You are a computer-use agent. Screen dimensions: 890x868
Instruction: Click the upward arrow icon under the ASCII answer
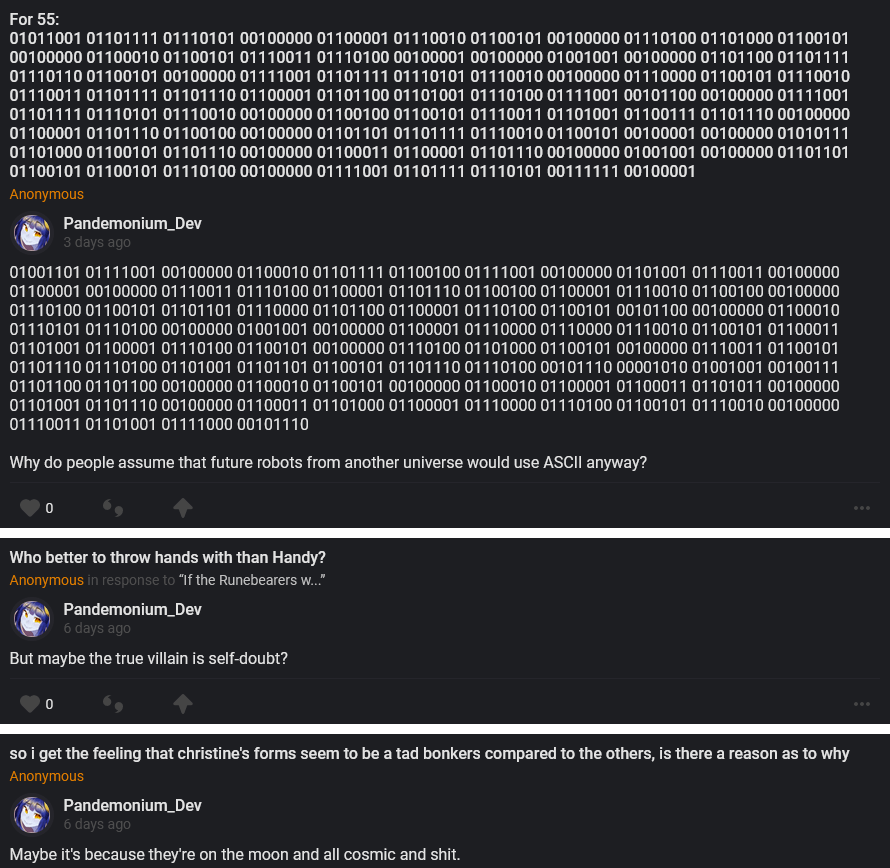coord(182,508)
